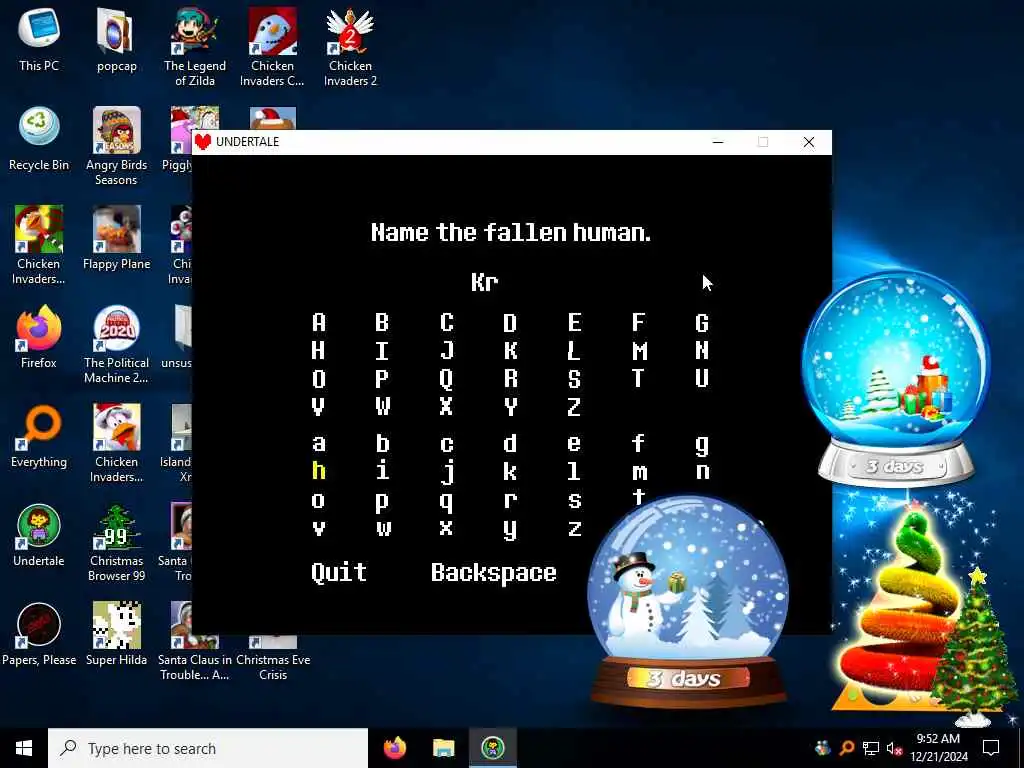
Task: Open the Everything search desktop shortcut
Action: tap(39, 436)
